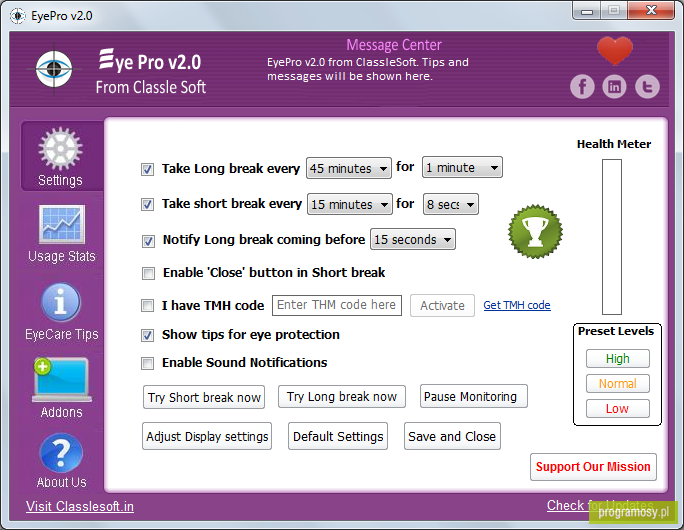Open the Get TMH code link
684x530 pixels.
pyautogui.click(x=517, y=305)
